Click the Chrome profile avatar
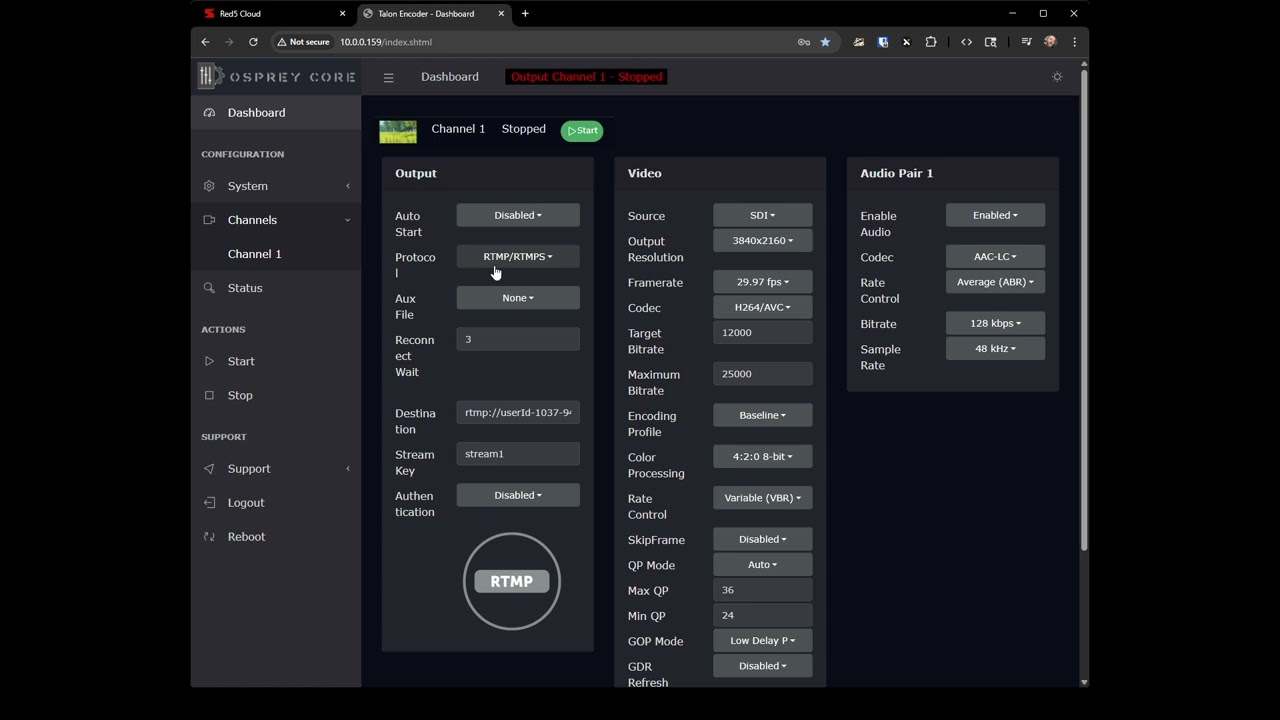This screenshot has height=720, width=1280. point(1050,42)
